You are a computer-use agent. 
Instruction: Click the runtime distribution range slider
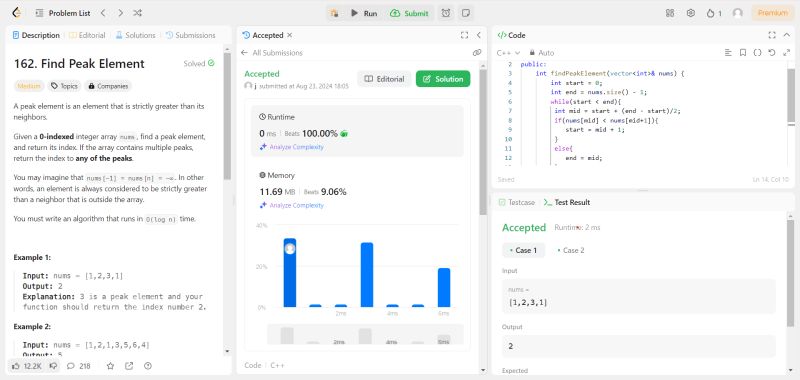click(365, 336)
